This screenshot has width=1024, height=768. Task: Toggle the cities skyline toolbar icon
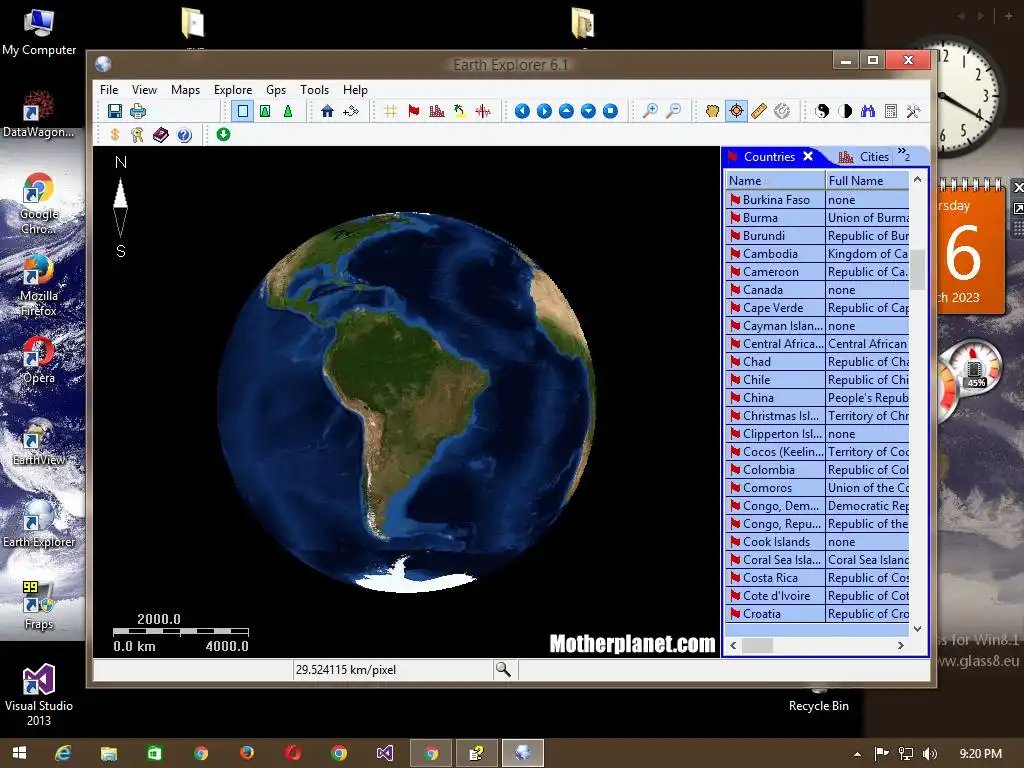(437, 111)
